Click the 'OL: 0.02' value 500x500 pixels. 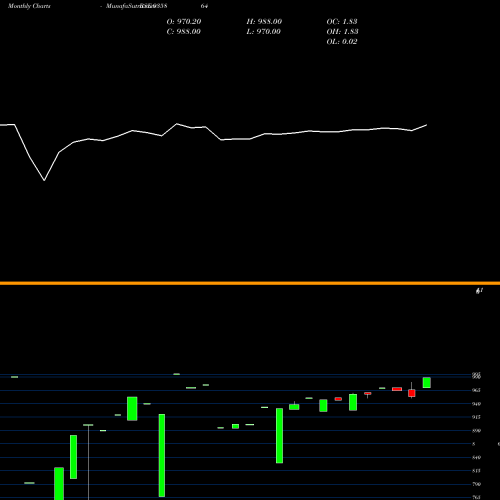point(342,42)
